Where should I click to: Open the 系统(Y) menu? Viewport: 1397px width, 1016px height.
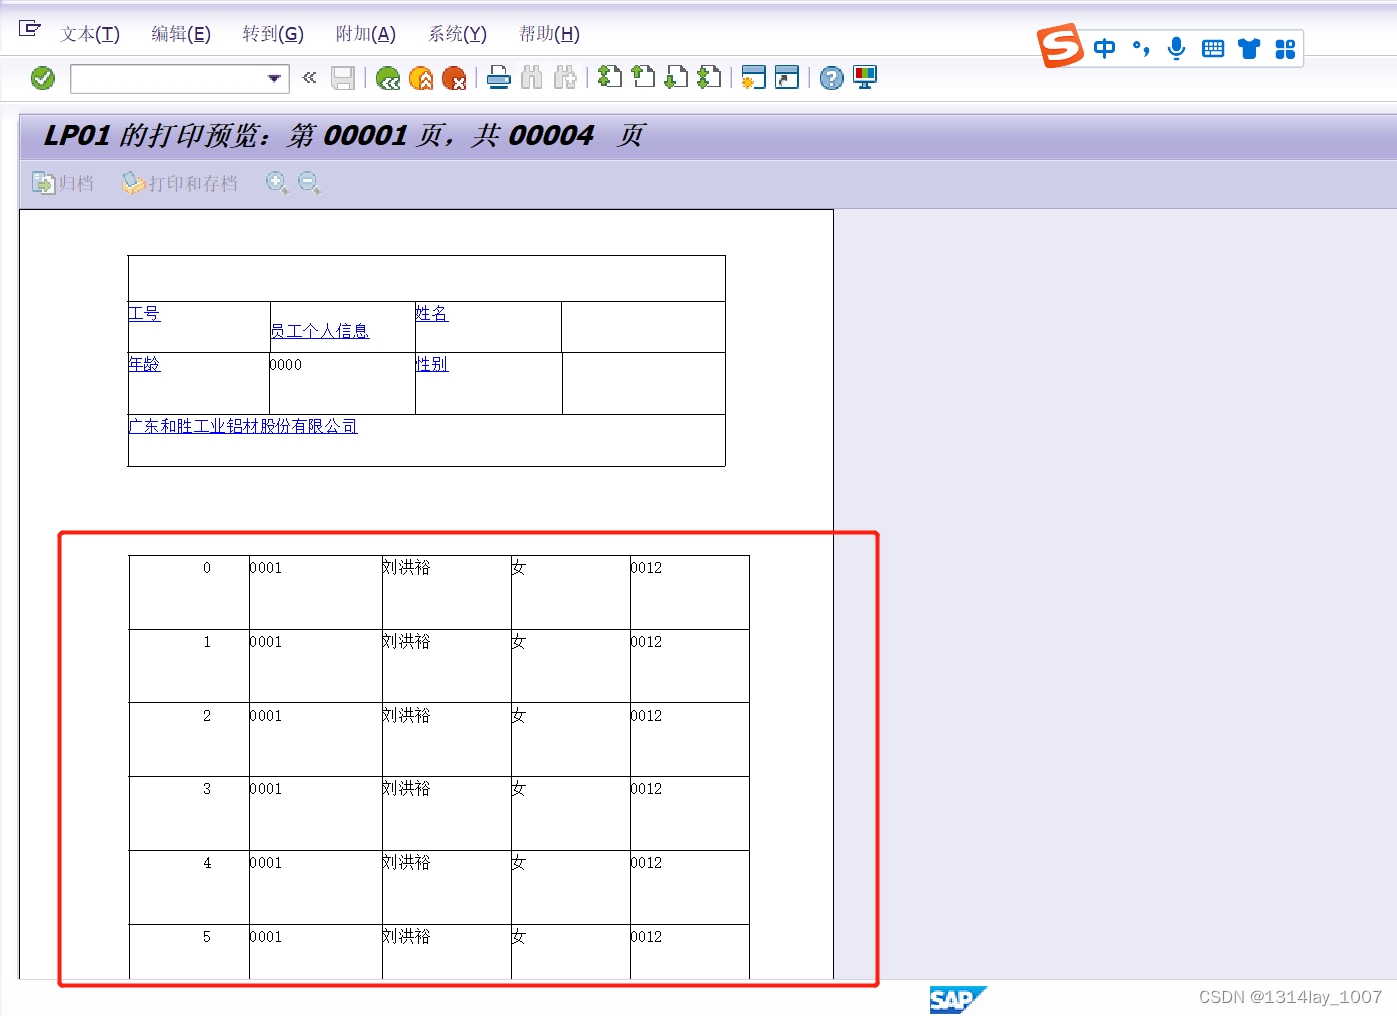[x=457, y=34]
